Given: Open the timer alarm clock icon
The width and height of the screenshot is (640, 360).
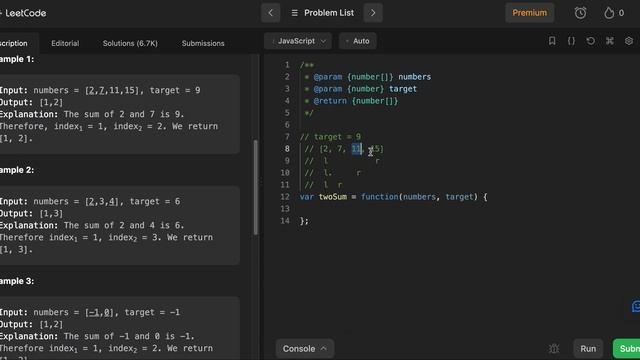Looking at the screenshot, I should pos(580,13).
